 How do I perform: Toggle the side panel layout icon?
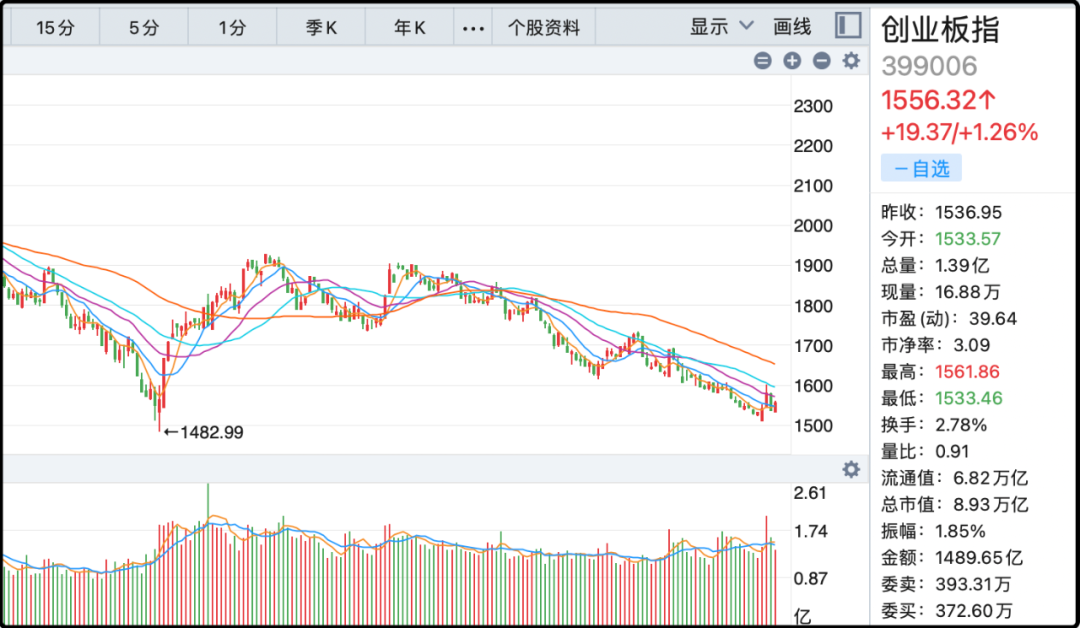click(x=848, y=27)
